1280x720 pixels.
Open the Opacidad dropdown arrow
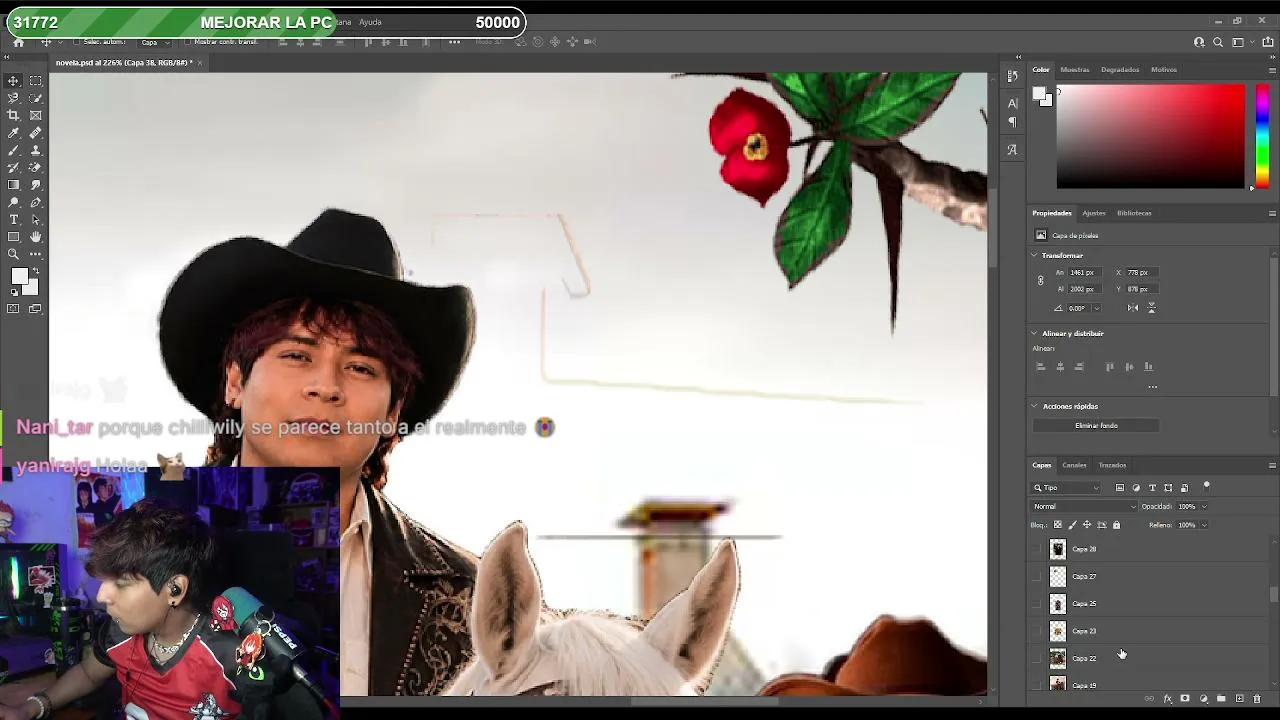(x=1204, y=507)
